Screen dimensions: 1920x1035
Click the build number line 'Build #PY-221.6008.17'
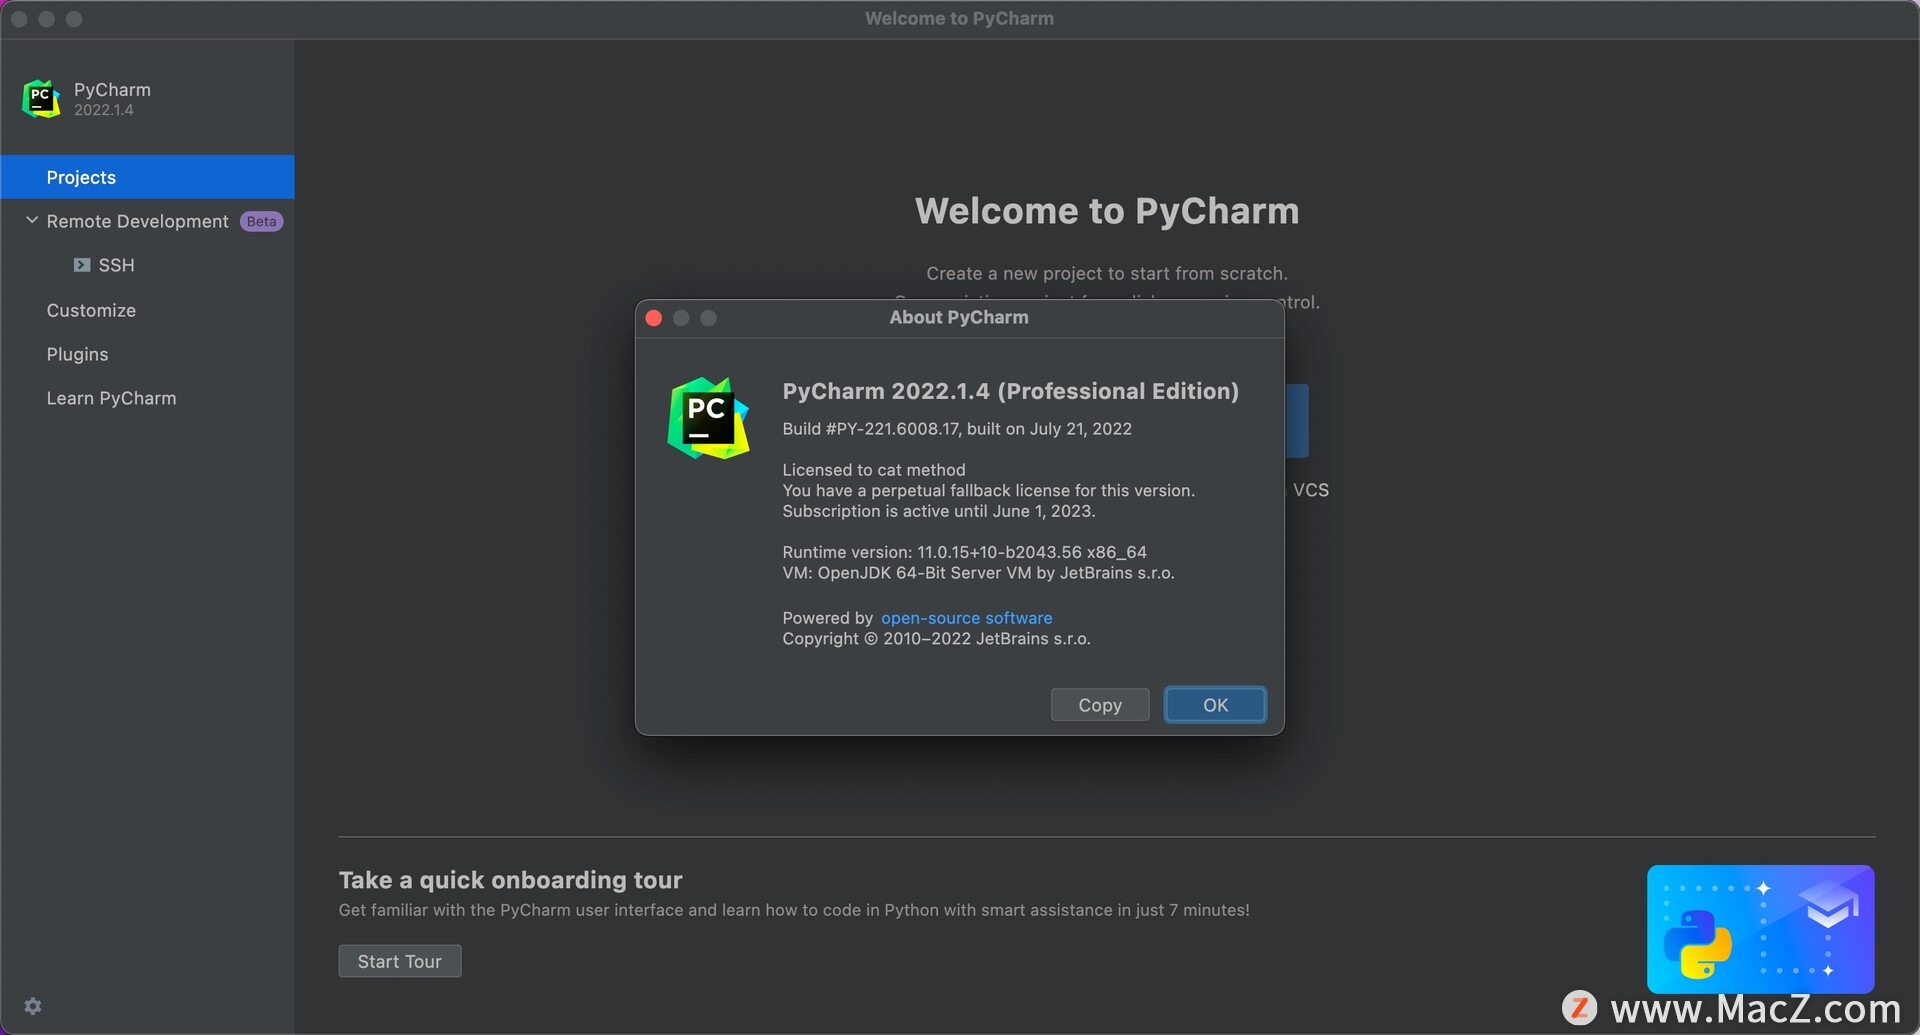(957, 429)
